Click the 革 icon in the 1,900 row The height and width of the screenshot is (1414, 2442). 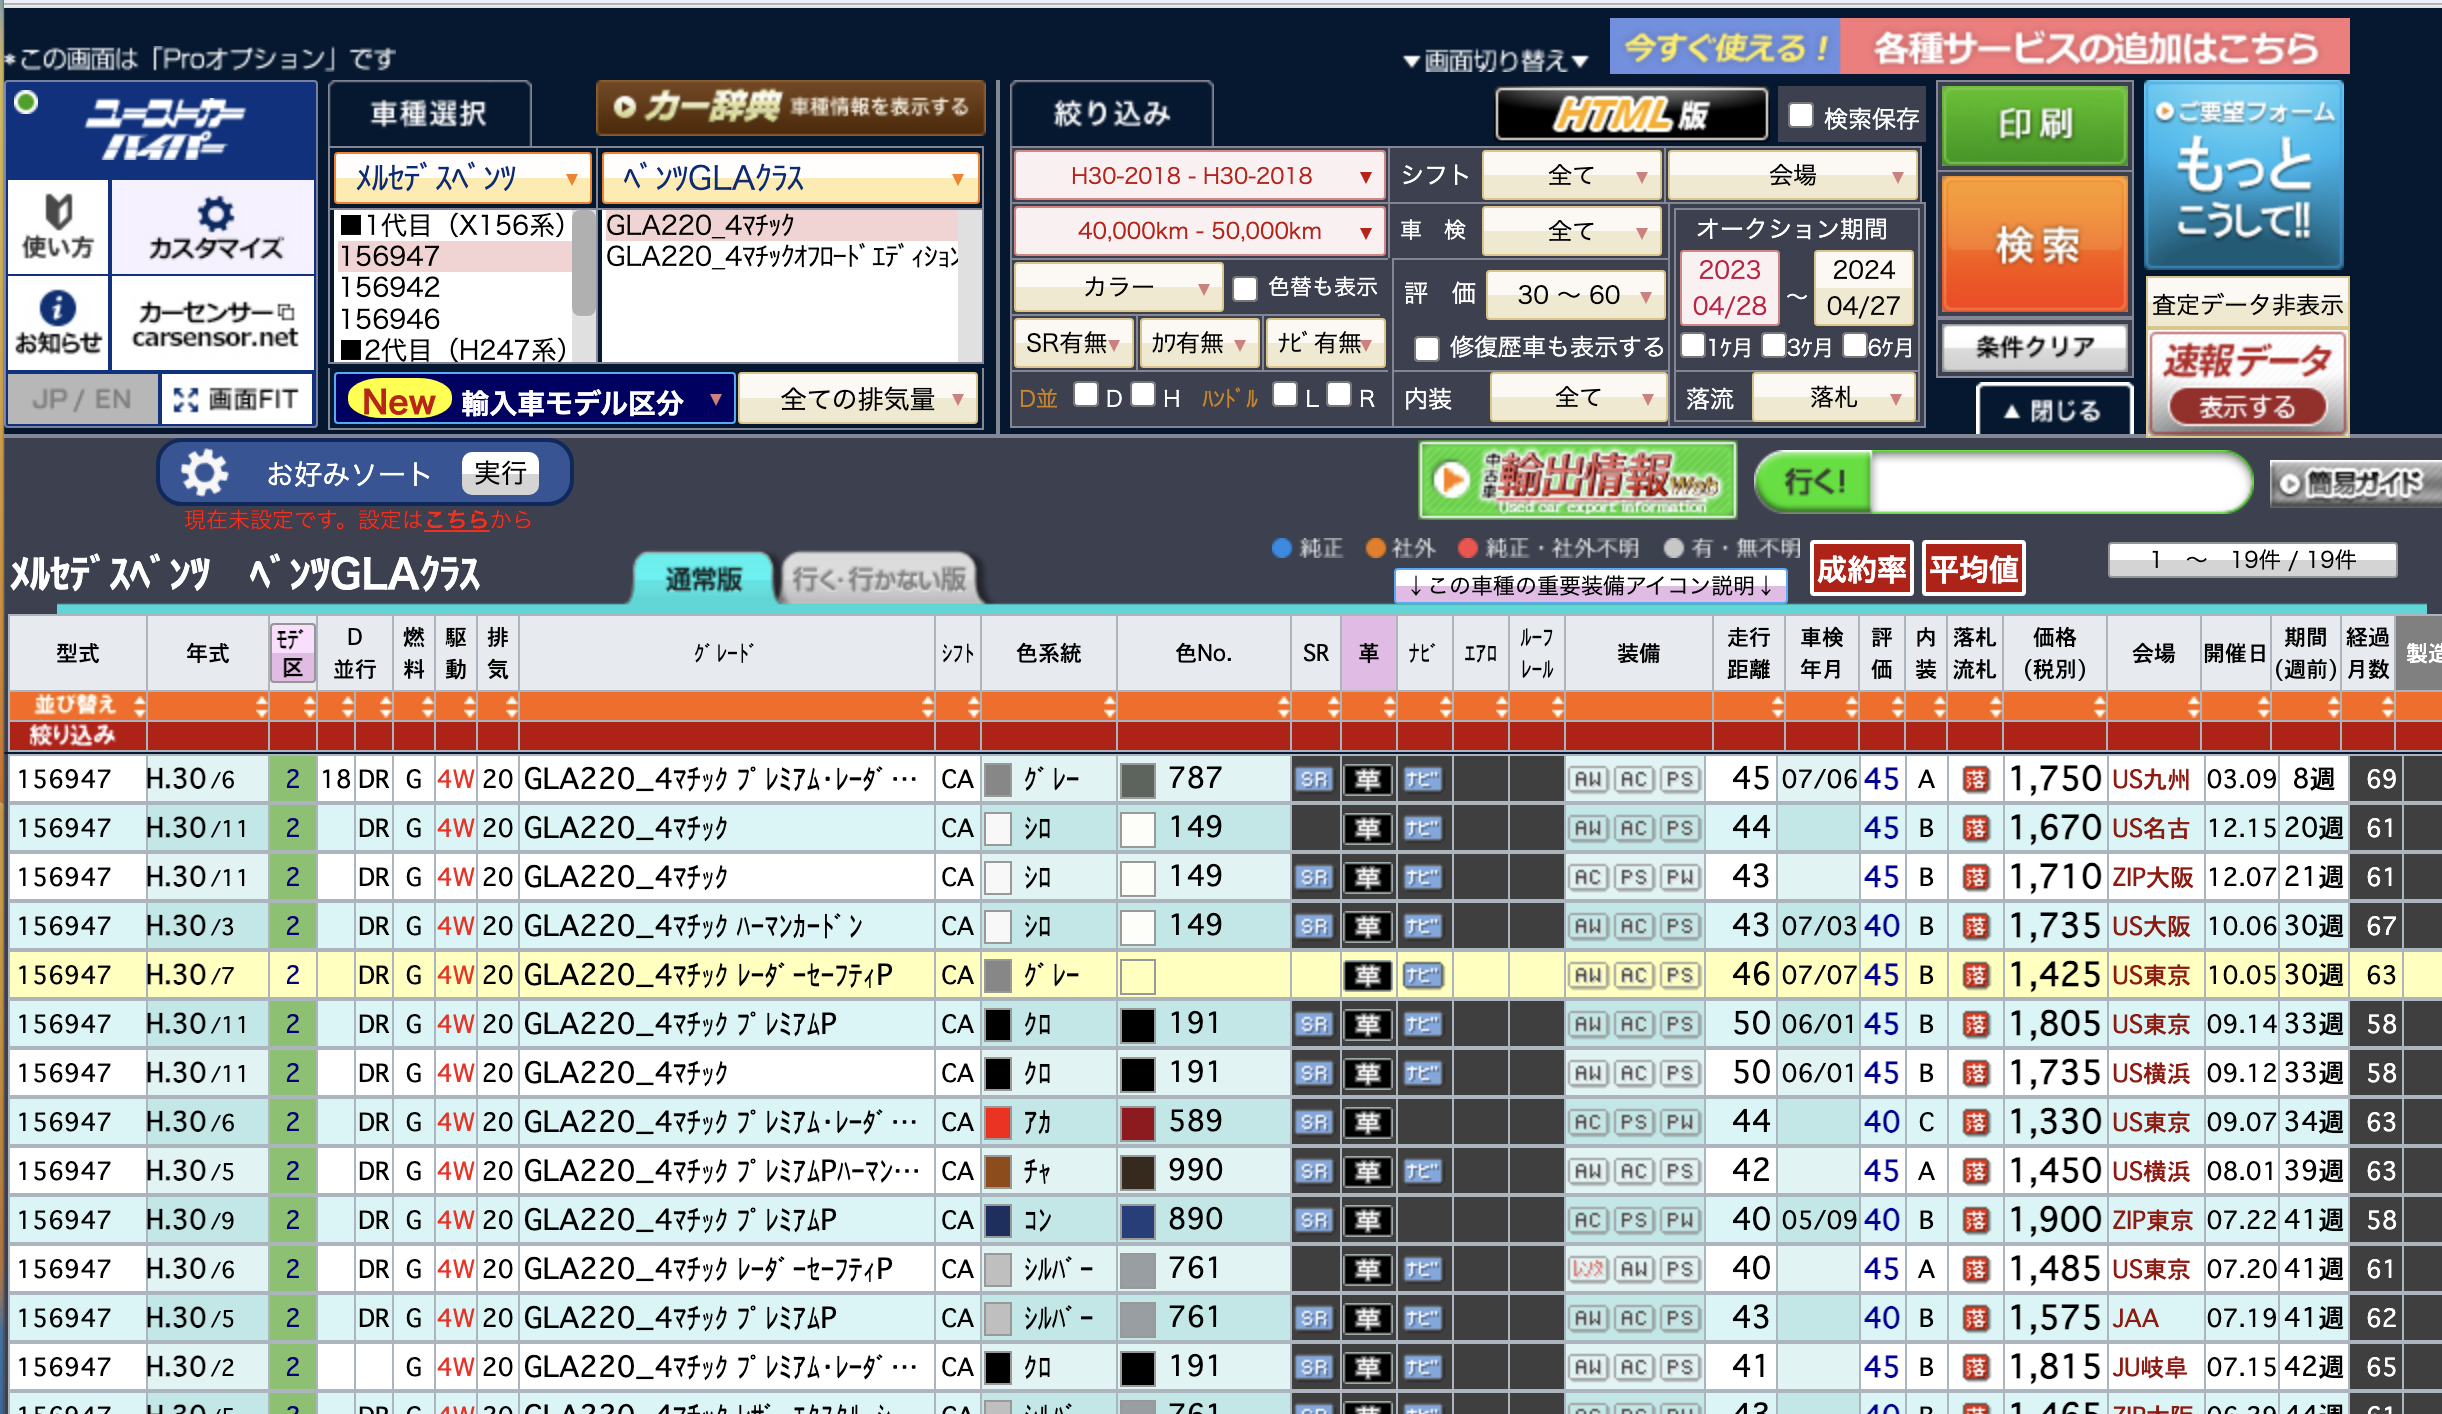[x=1367, y=1220]
